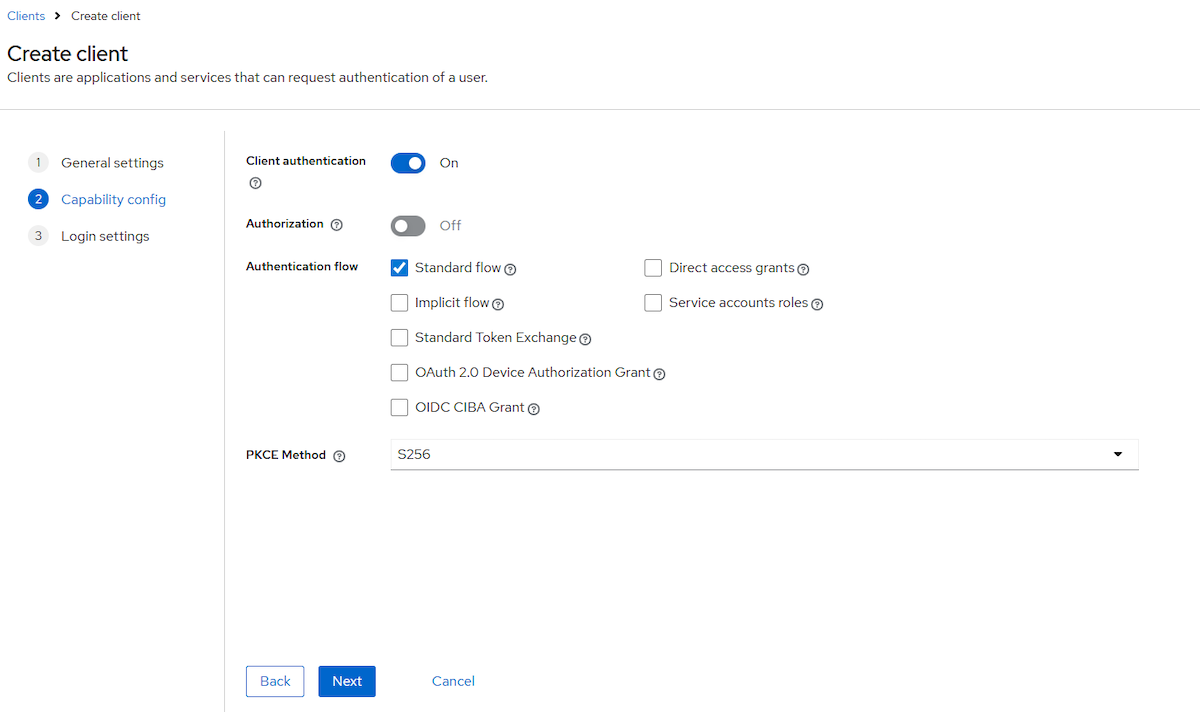Viewport: 1200px width, 712px height.
Task: Click the Next button
Action: coord(347,681)
